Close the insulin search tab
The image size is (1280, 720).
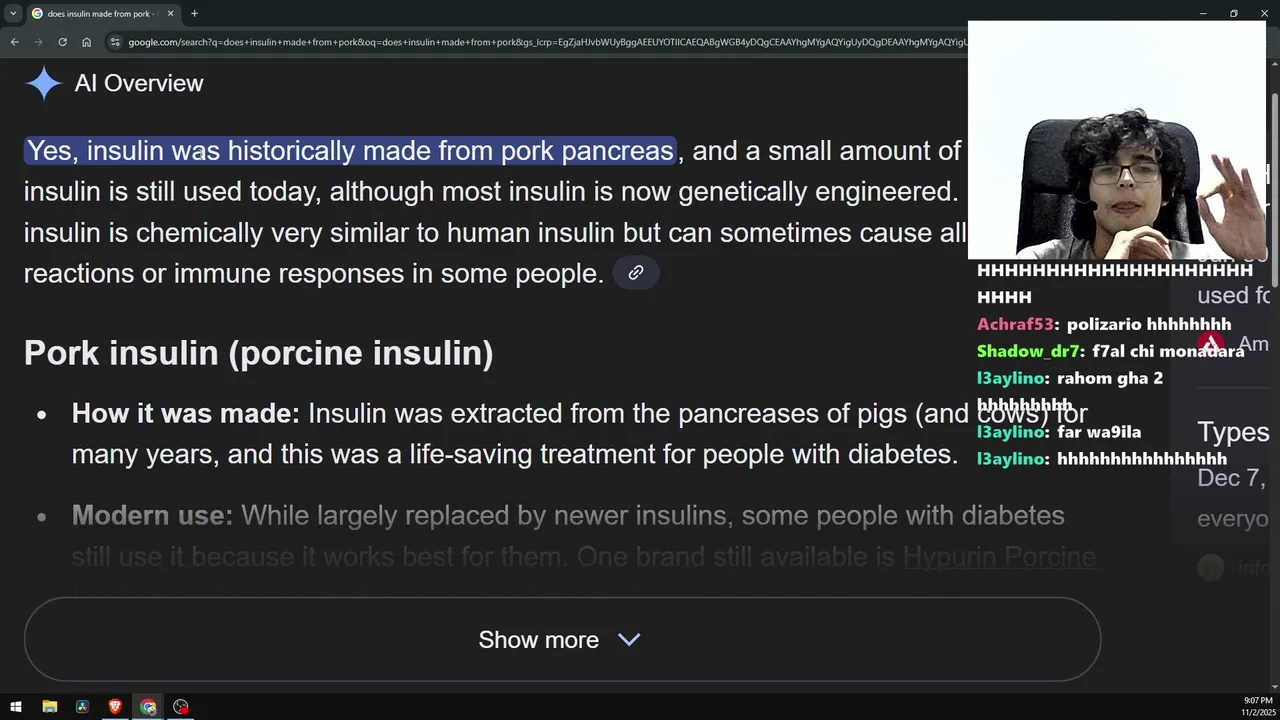click(x=170, y=14)
